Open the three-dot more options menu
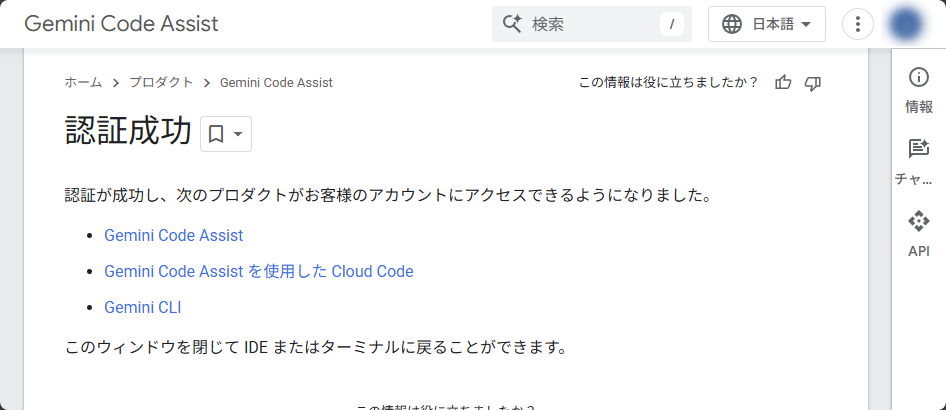 click(x=858, y=24)
